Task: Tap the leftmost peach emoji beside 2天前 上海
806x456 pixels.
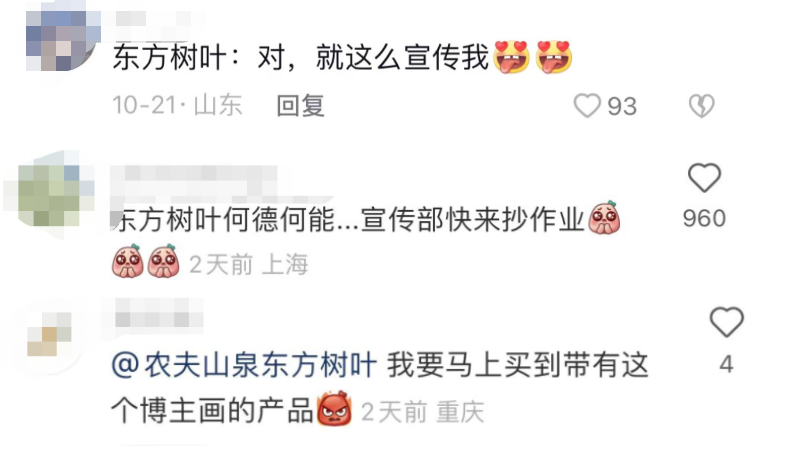Action: pyautogui.click(x=128, y=262)
